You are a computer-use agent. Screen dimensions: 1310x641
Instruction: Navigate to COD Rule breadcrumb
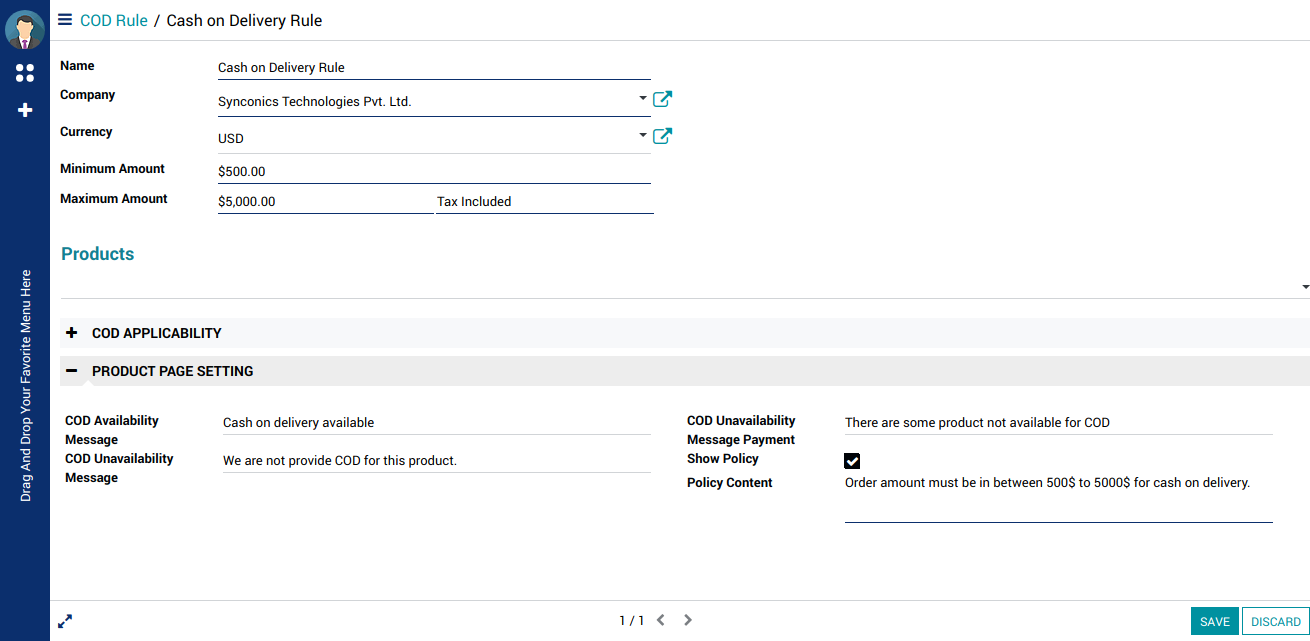[x=114, y=20]
